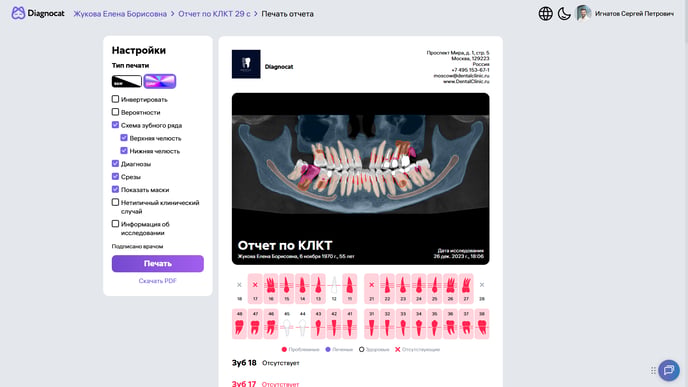The height and width of the screenshot is (387, 688).
Task: Go to patient Жукова Елена Борисовна breadcrumb
Action: [x=120, y=14]
